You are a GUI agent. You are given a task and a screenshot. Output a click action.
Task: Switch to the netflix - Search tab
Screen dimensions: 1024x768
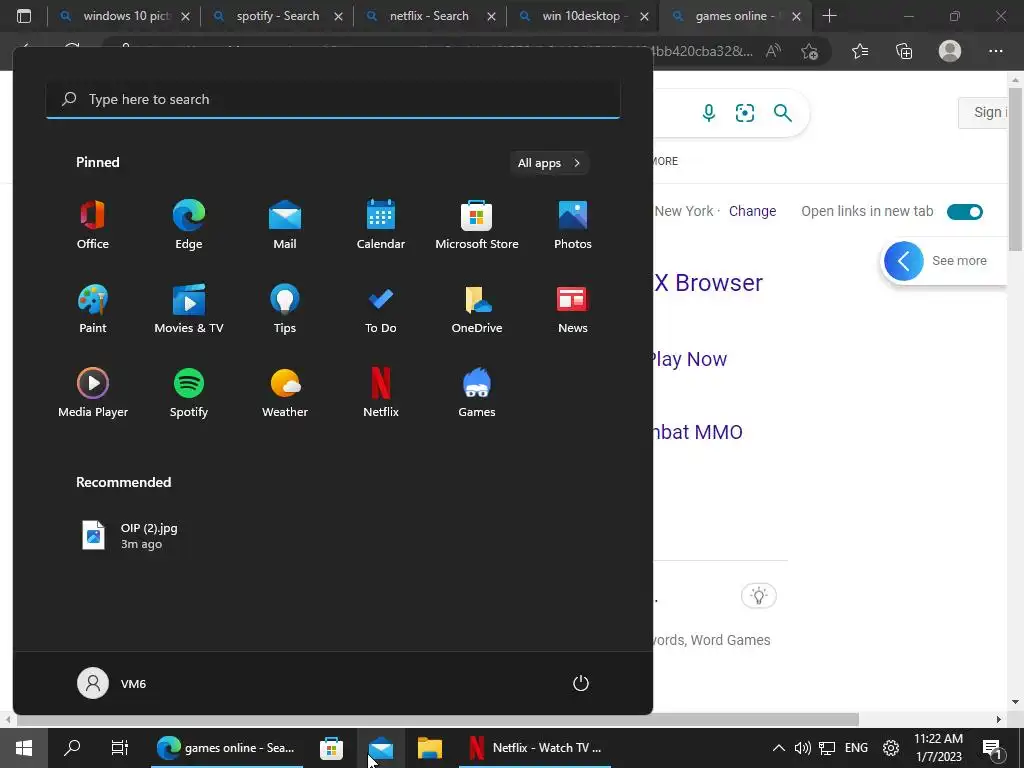(x=430, y=16)
